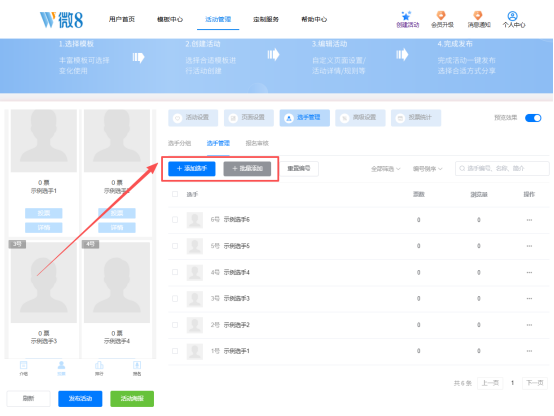Image resolution: width=554 pixels, height=416 pixels.
Task: Check the box for 示例选手3
Action: point(175,299)
